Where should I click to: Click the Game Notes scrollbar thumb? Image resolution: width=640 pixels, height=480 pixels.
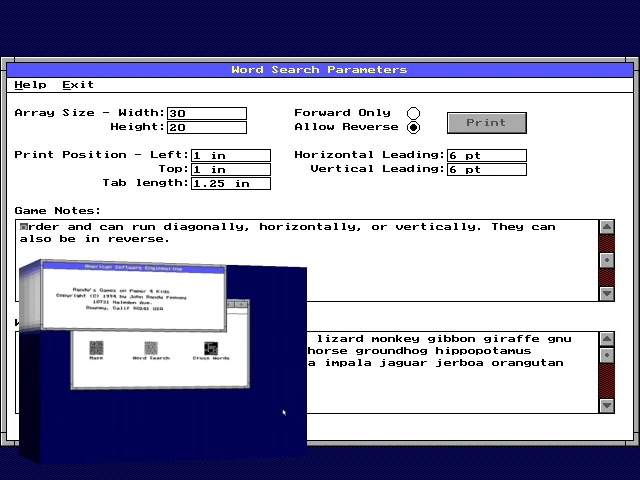tap(607, 260)
